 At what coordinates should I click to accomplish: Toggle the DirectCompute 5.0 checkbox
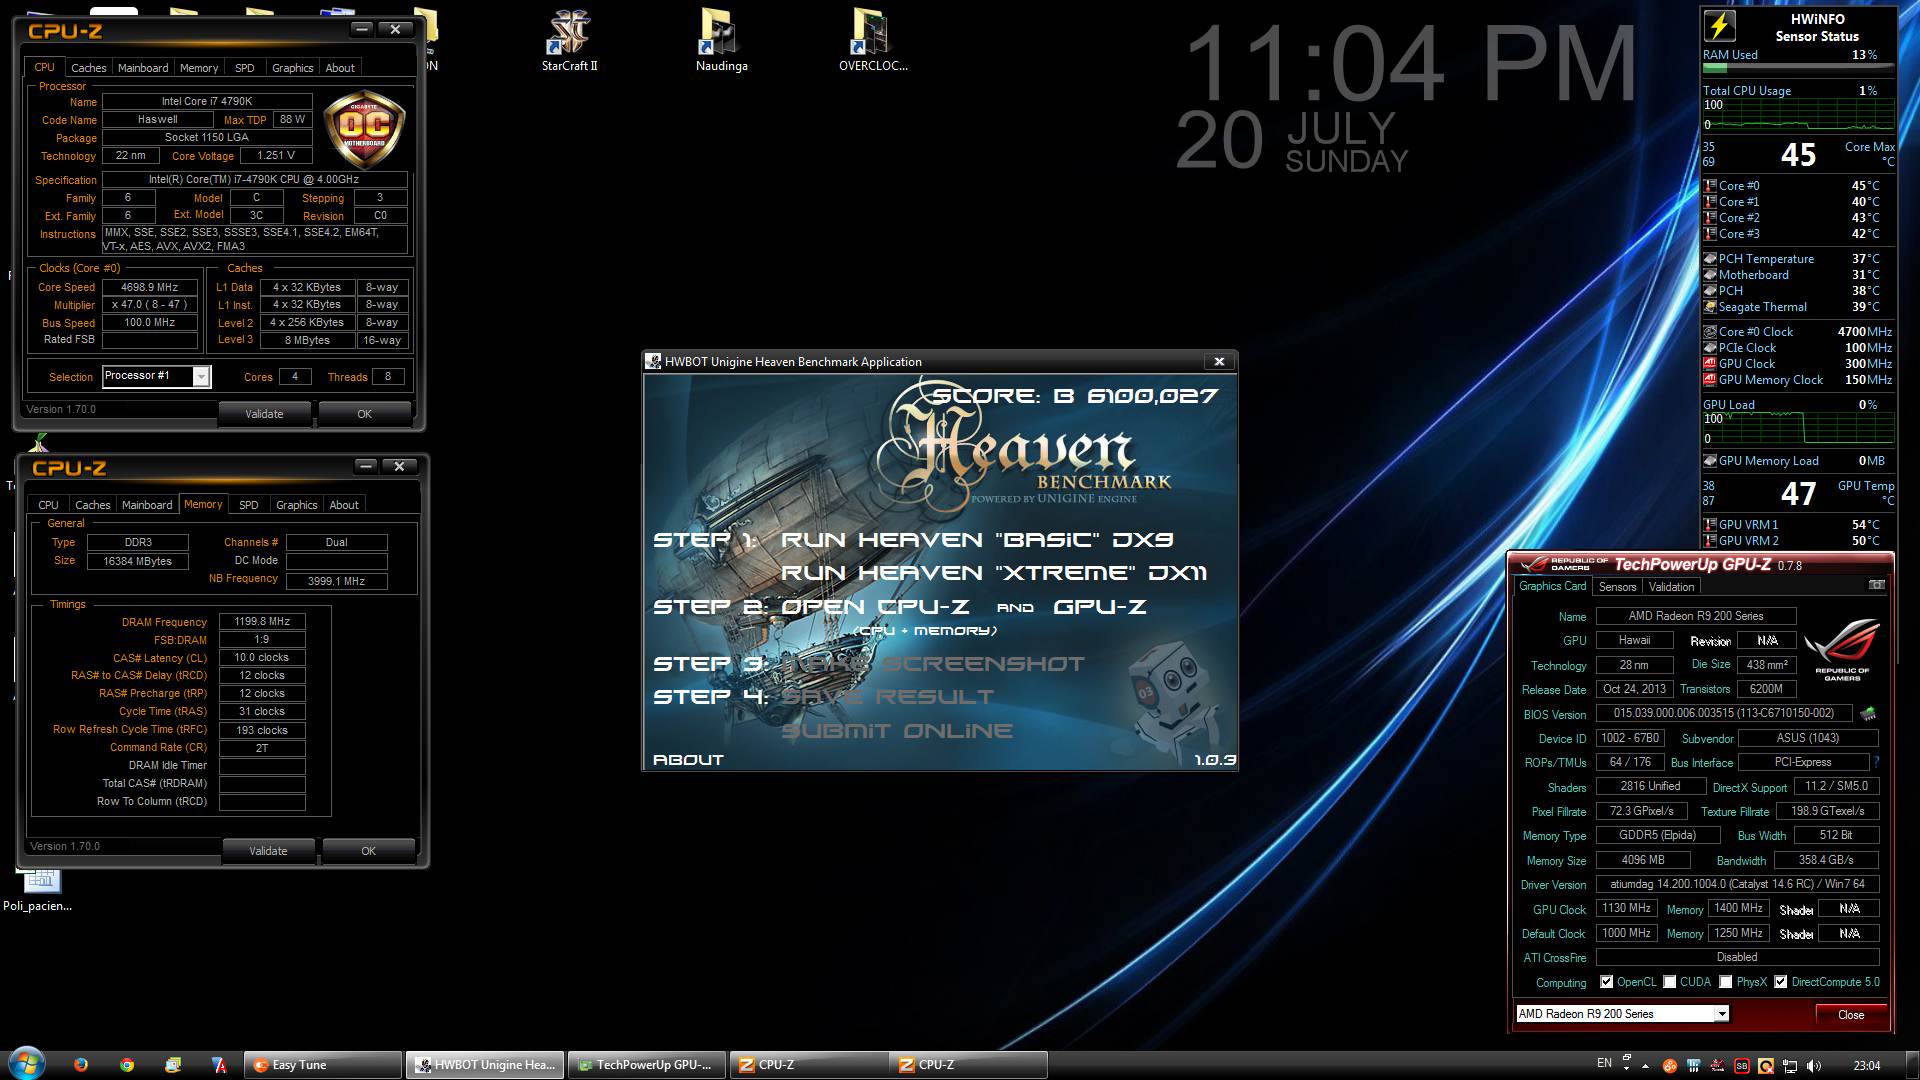[x=1780, y=982]
